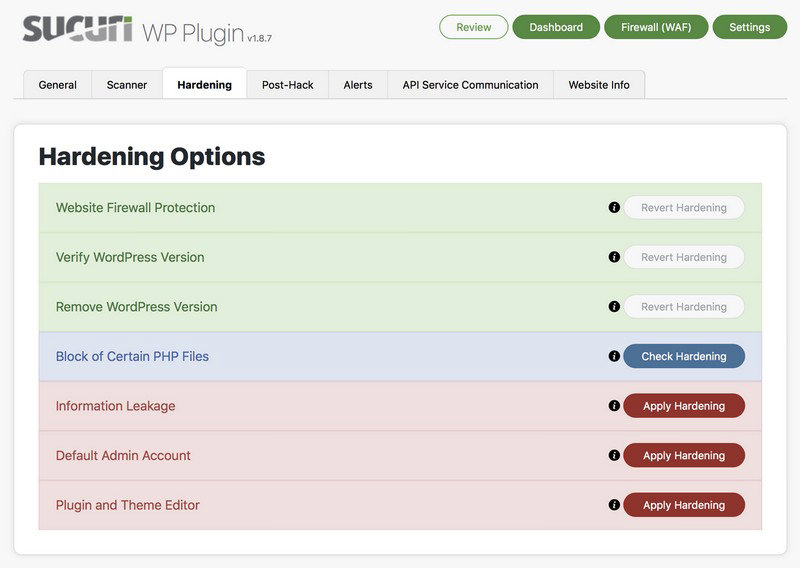Click info icon for Information Leakage

(x=614, y=405)
